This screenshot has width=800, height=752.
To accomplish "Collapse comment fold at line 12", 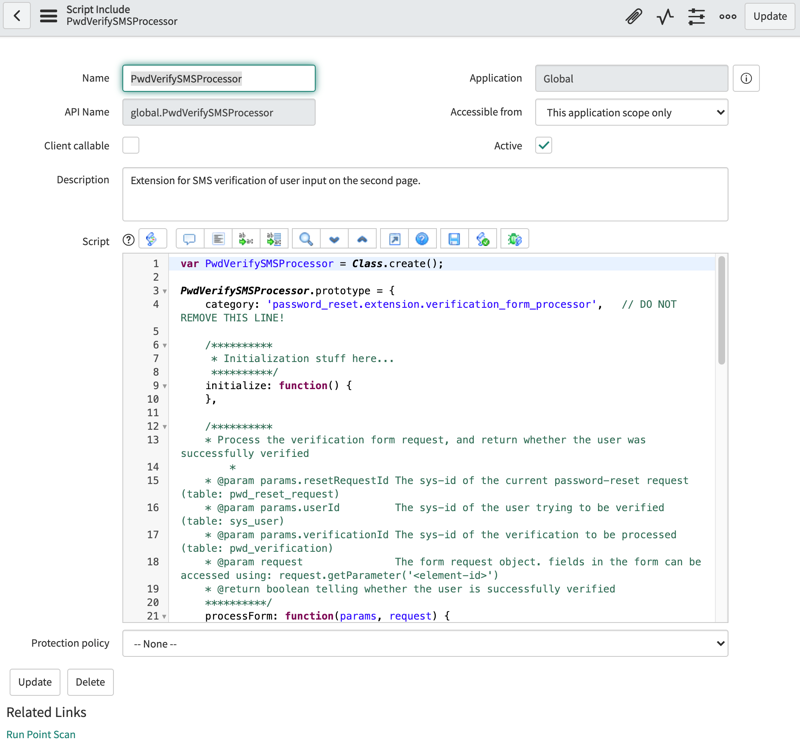I will tap(164, 427).
